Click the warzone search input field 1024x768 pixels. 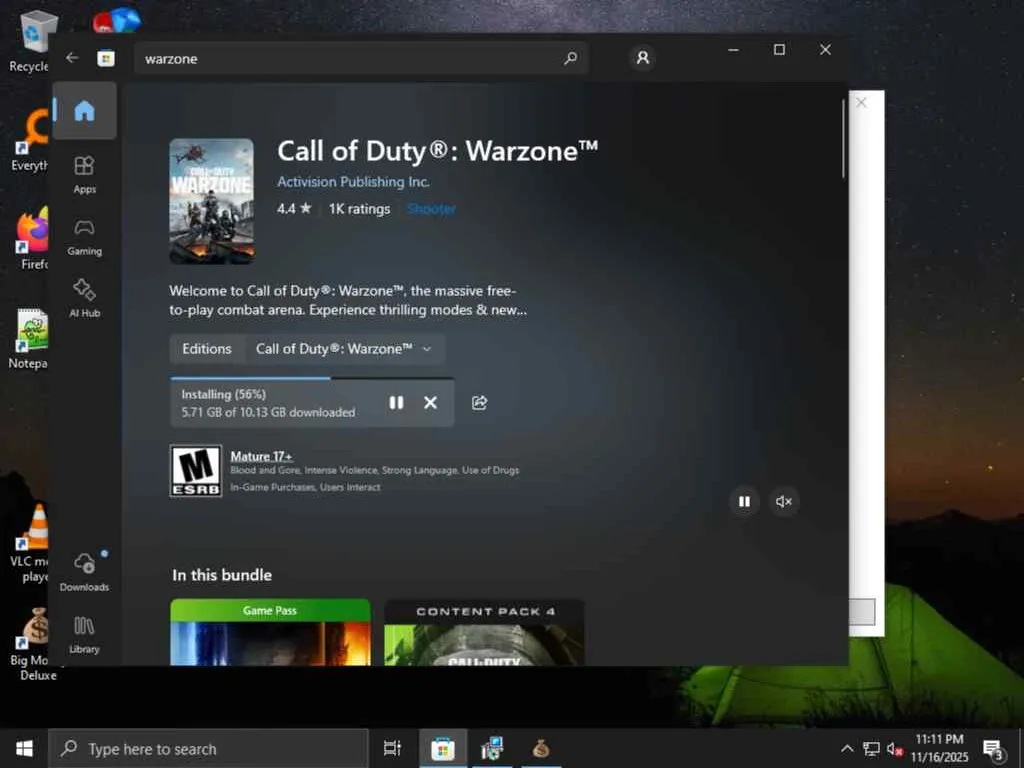pyautogui.click(x=361, y=59)
